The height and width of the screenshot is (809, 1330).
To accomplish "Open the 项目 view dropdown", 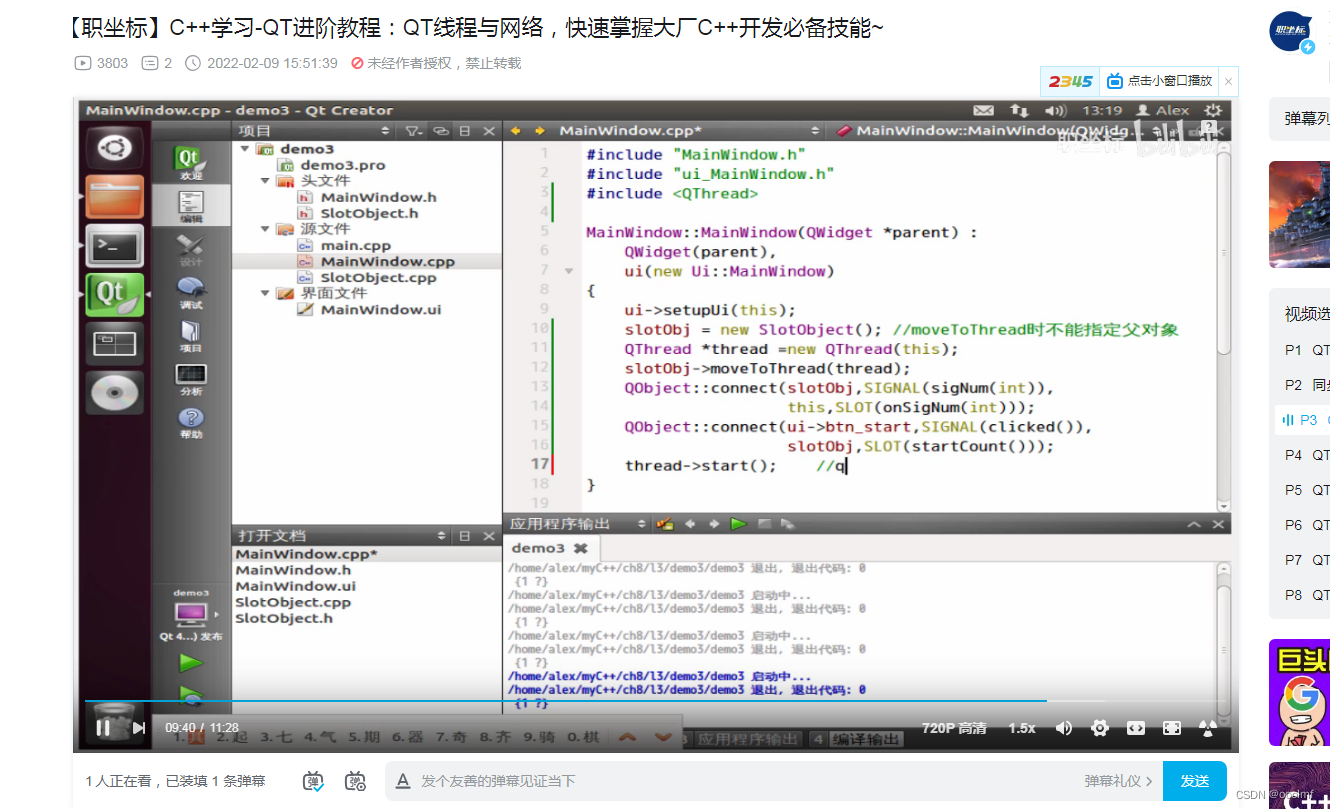I will pos(385,131).
